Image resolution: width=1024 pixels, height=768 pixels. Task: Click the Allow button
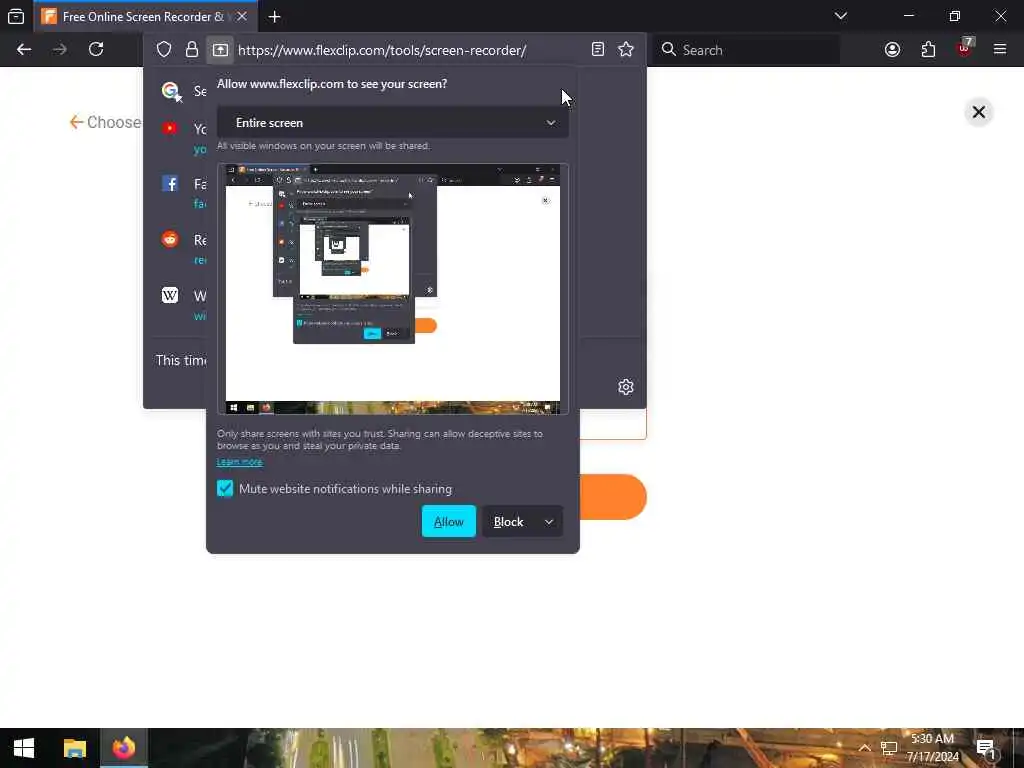click(449, 522)
